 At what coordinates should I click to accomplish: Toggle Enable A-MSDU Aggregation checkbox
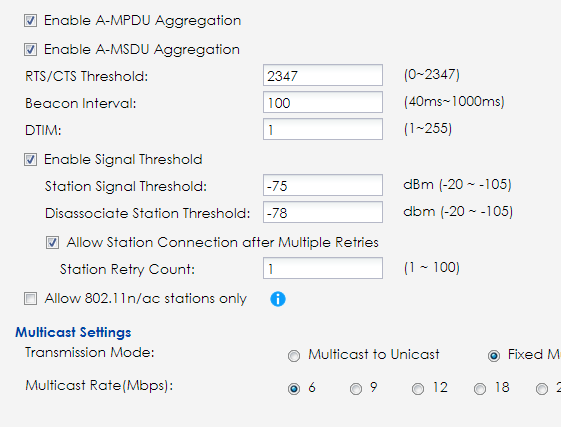tap(30, 49)
